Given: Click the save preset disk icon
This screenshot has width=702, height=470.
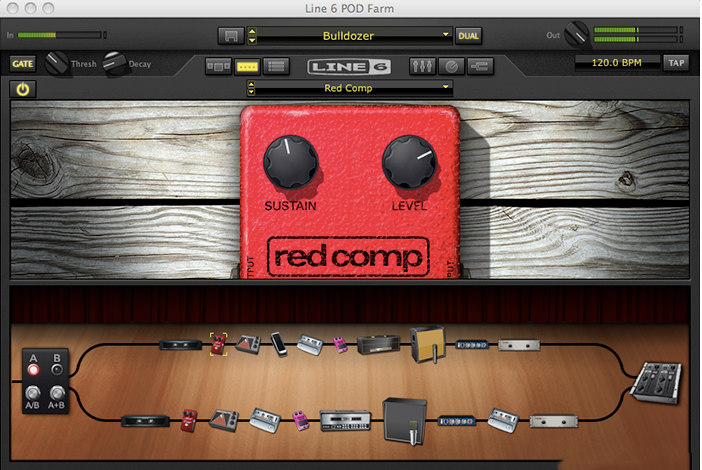Looking at the screenshot, I should pos(231,36).
